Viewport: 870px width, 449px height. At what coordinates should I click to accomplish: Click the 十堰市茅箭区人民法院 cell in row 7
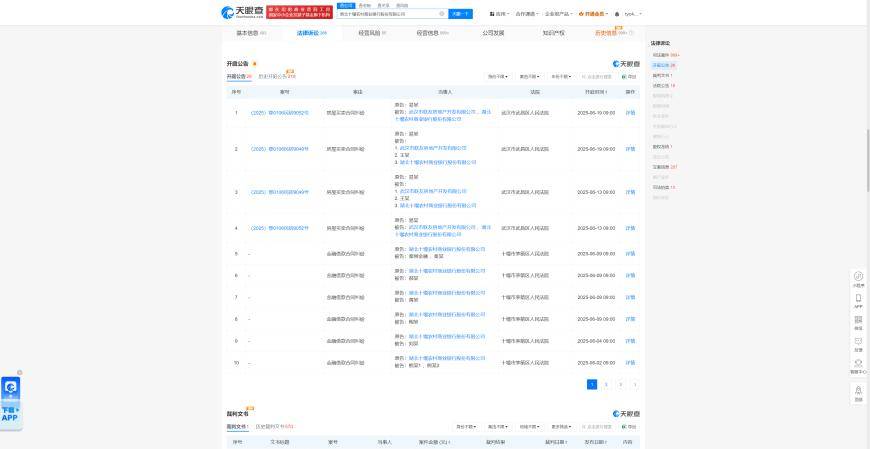coord(524,297)
